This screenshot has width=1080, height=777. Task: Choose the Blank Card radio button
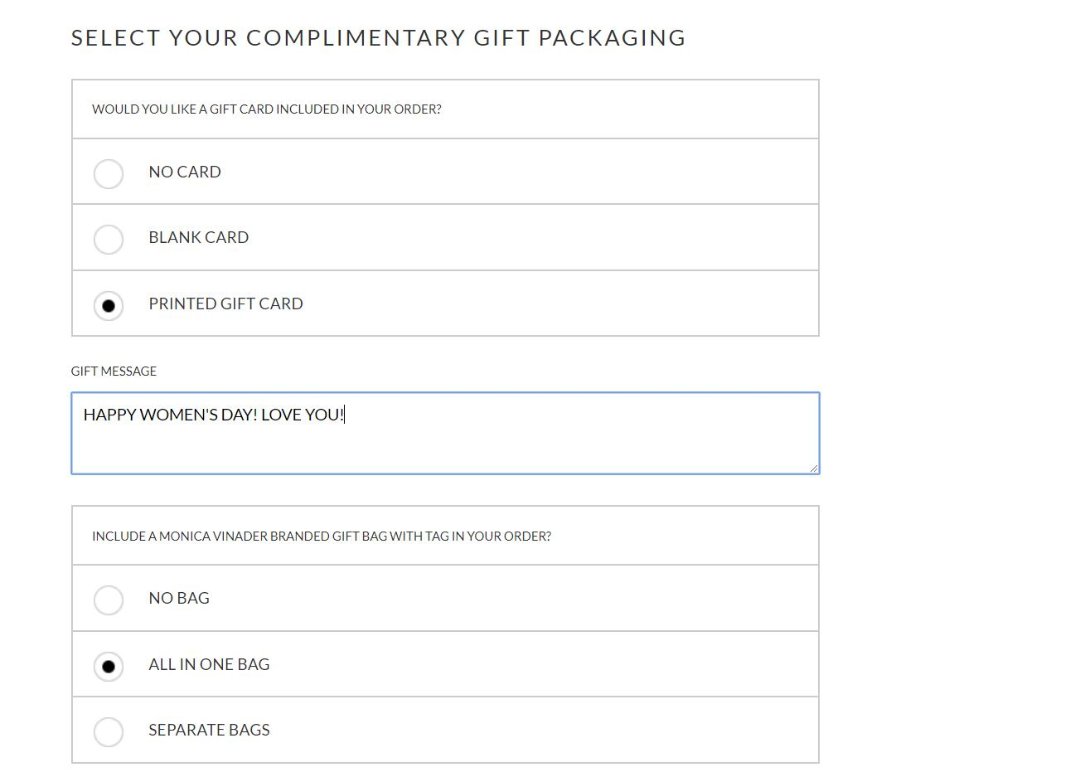(108, 239)
